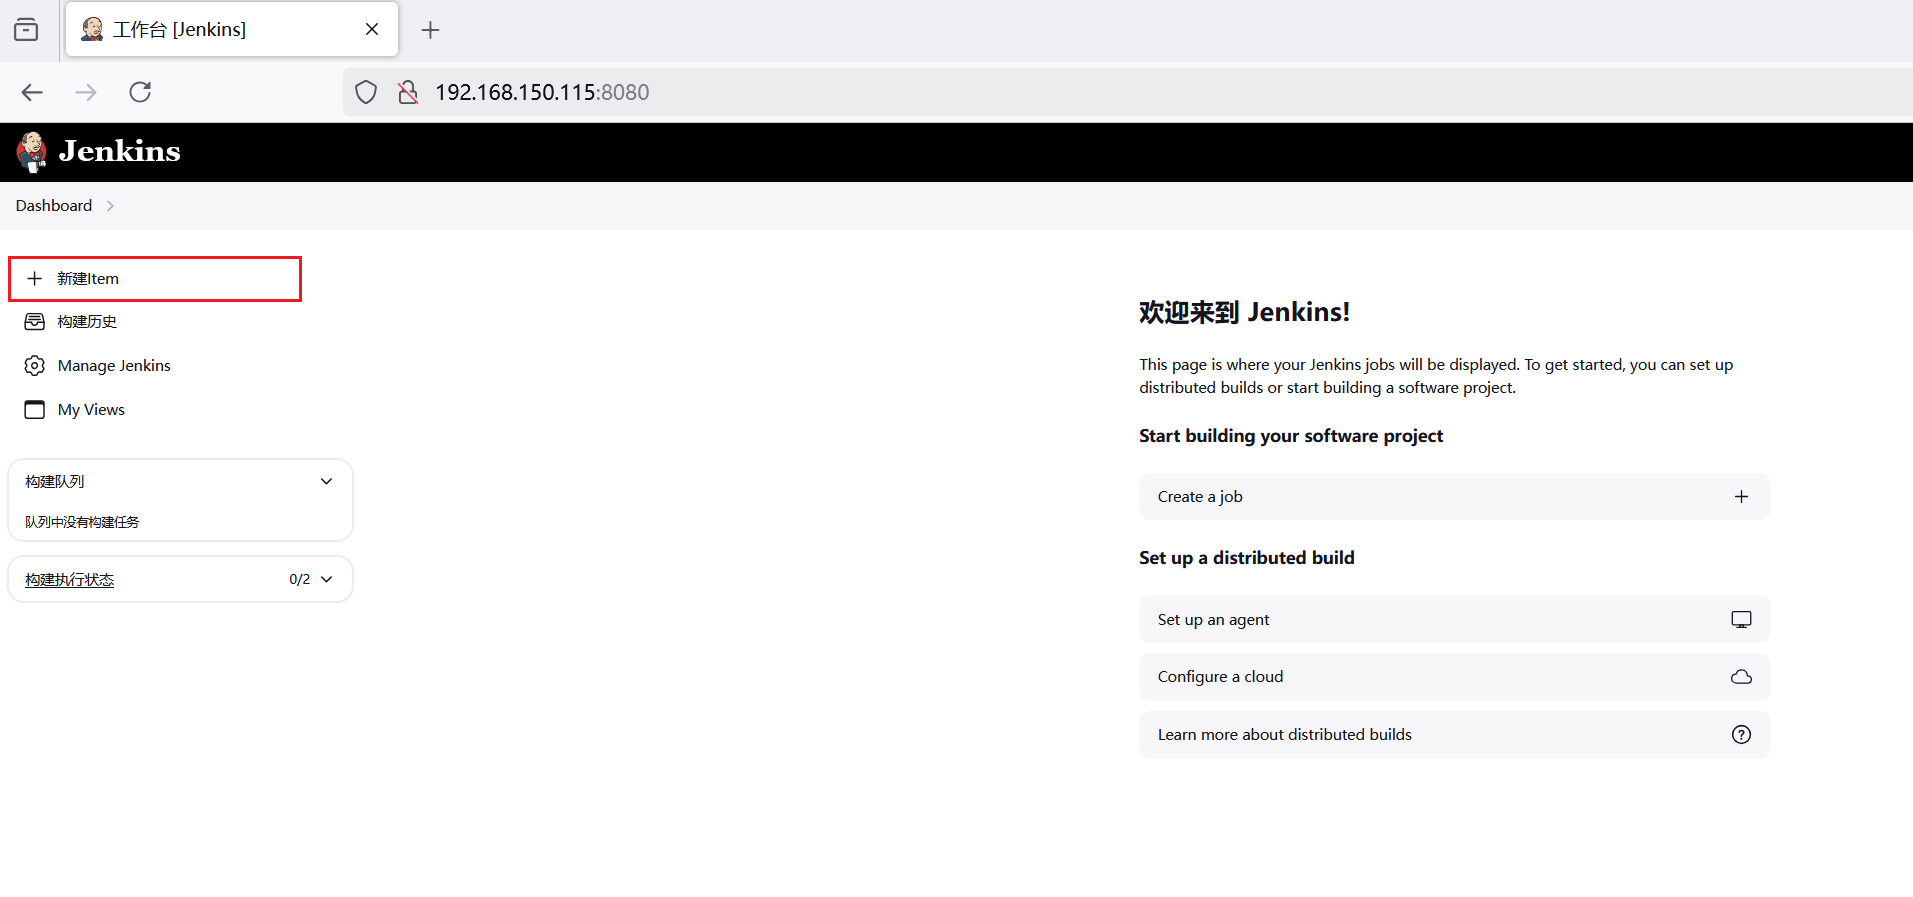The height and width of the screenshot is (897, 1913).
Task: Switch to the 工作台 [Jenkins] browser tab
Action: 232,29
